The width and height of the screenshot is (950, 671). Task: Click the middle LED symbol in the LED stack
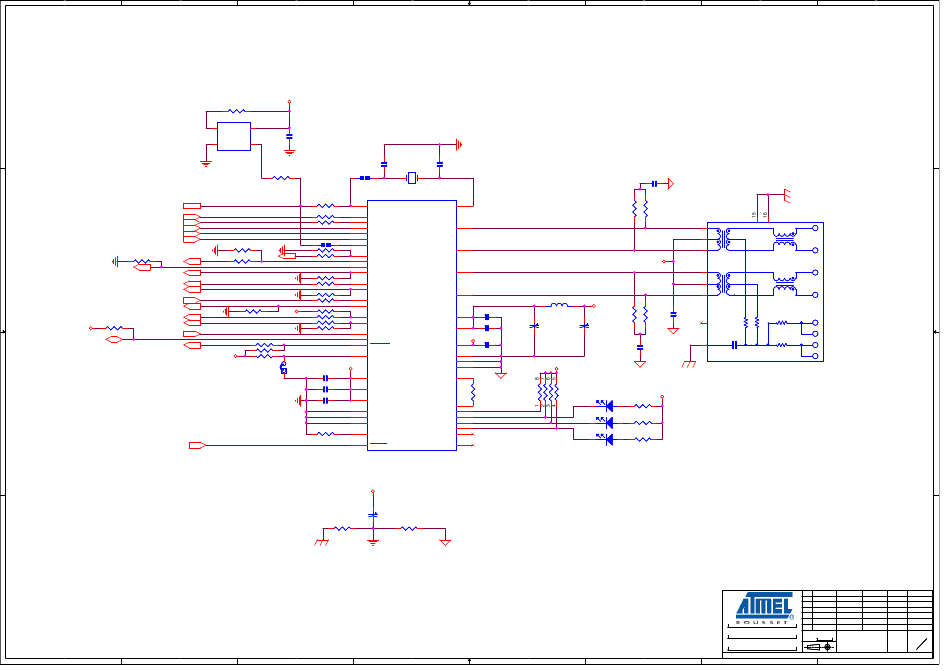point(605,422)
